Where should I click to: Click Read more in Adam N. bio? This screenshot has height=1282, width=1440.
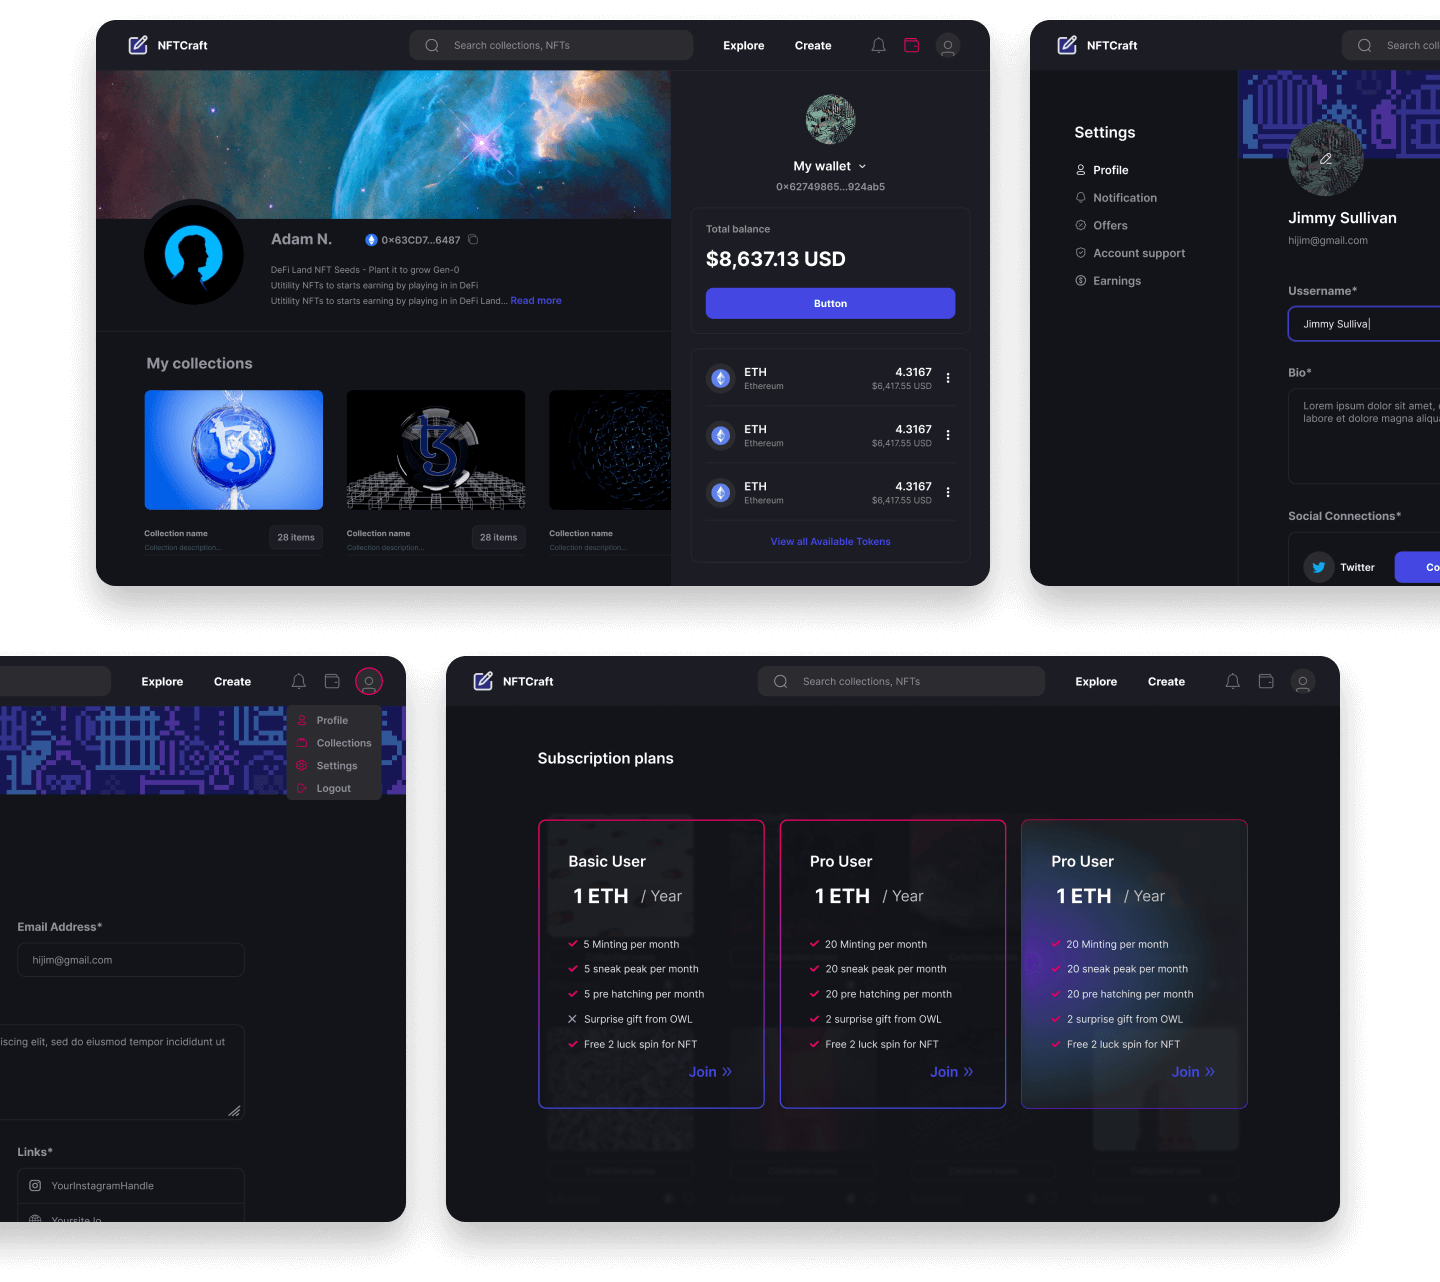pyautogui.click(x=536, y=300)
